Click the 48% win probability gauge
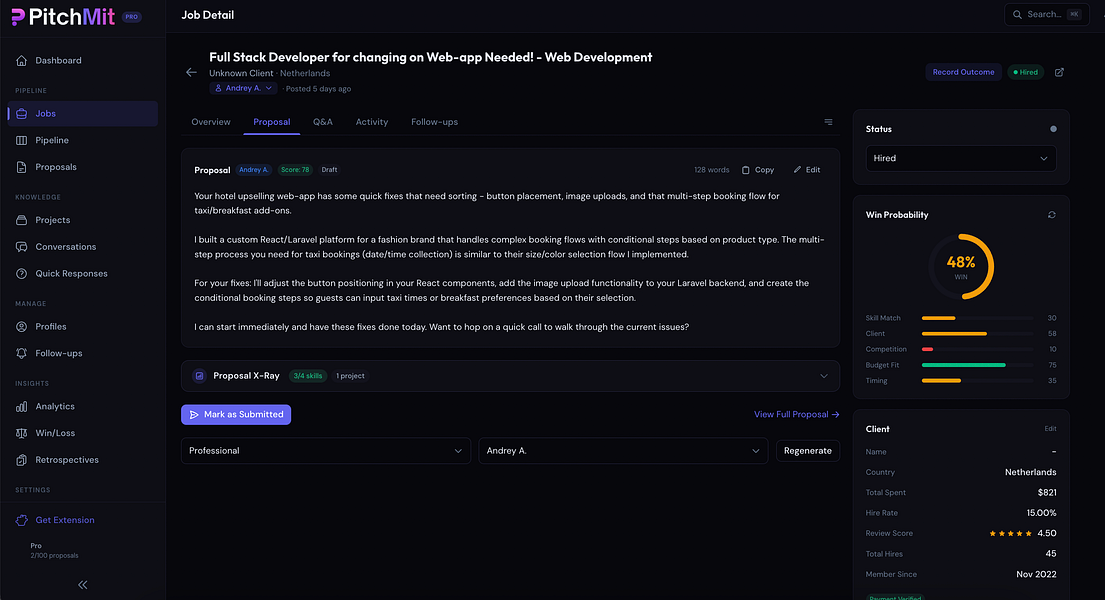 [x=961, y=267]
